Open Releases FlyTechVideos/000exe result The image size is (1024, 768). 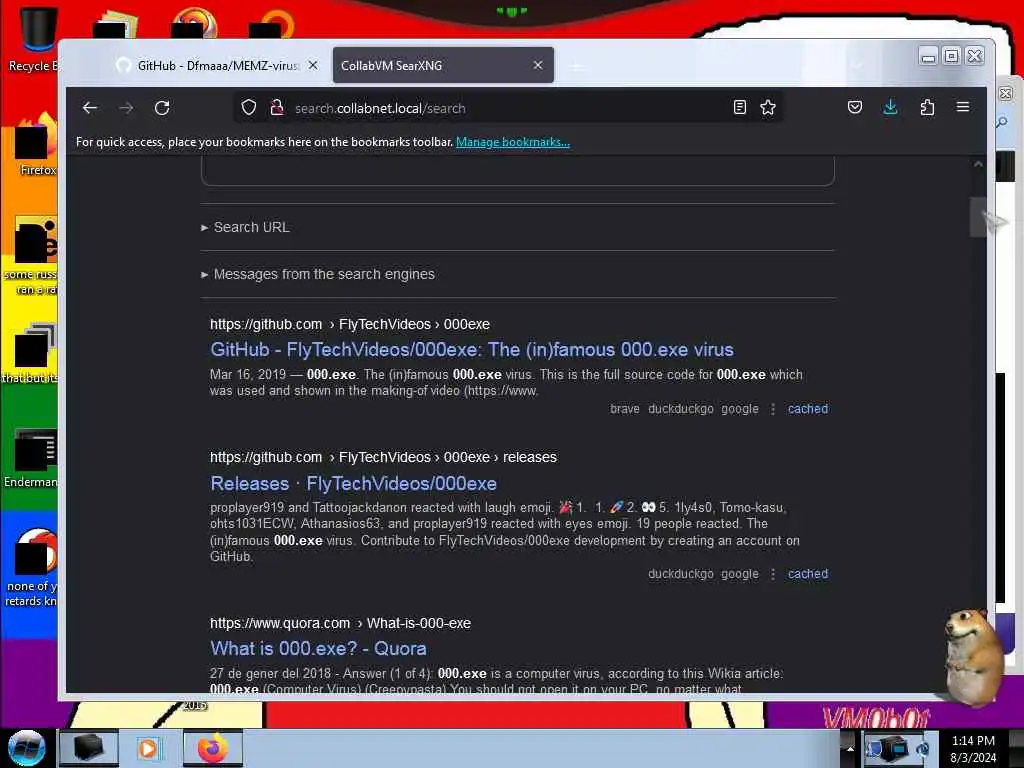pyautogui.click(x=353, y=483)
